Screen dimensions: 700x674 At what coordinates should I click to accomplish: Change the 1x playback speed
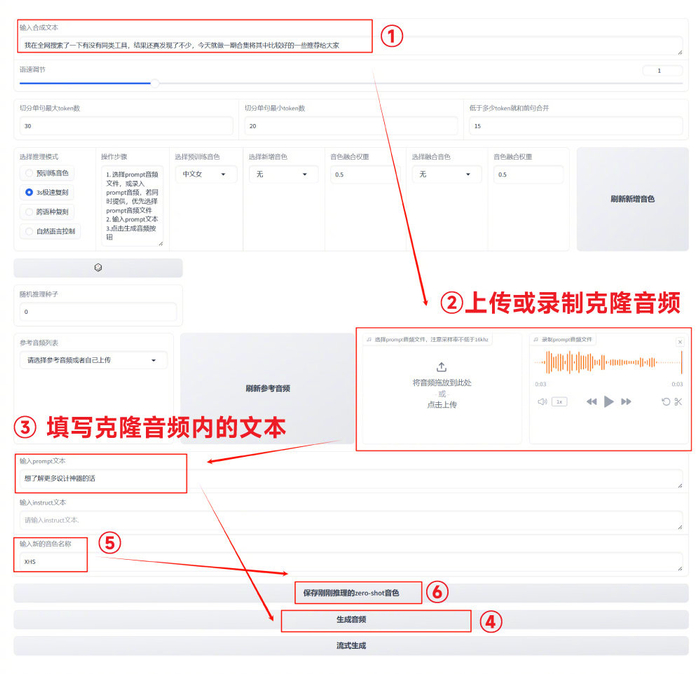(559, 402)
